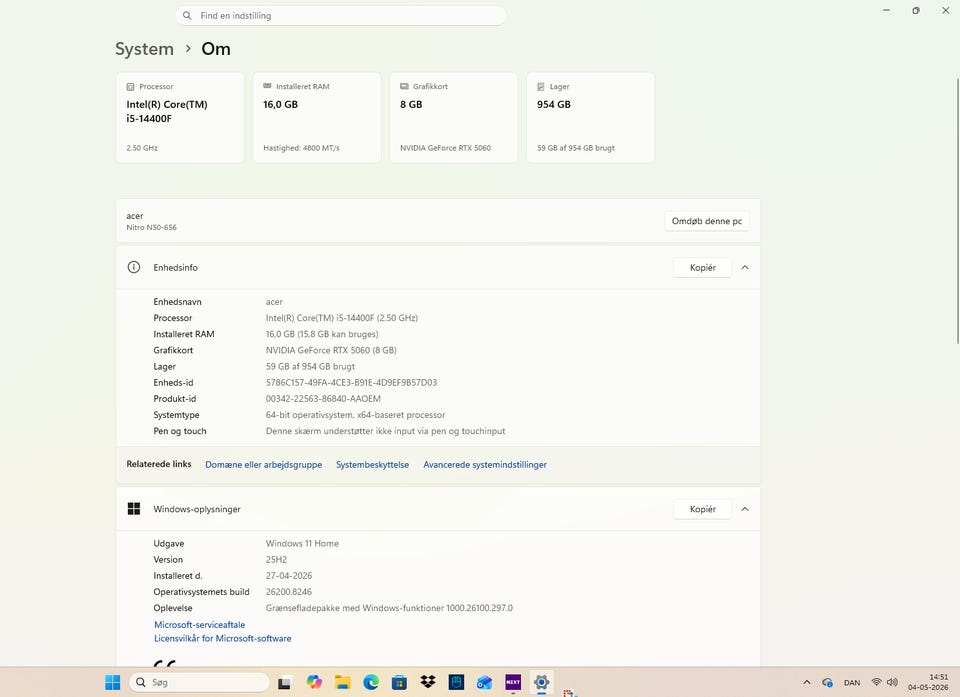Open Licensvilkår for Microsoft-software link
Screen dimensions: 960x697
[x=223, y=638]
